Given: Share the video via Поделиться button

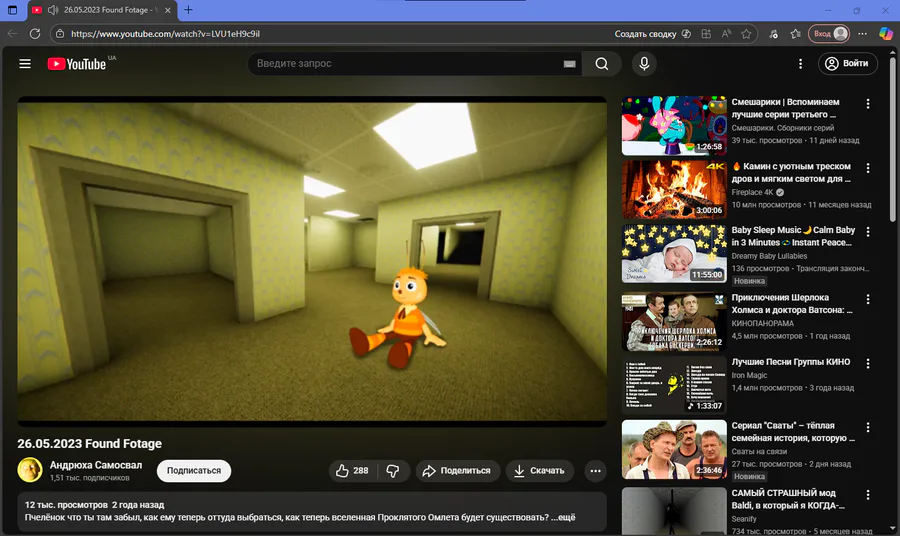Looking at the screenshot, I should pos(457,471).
